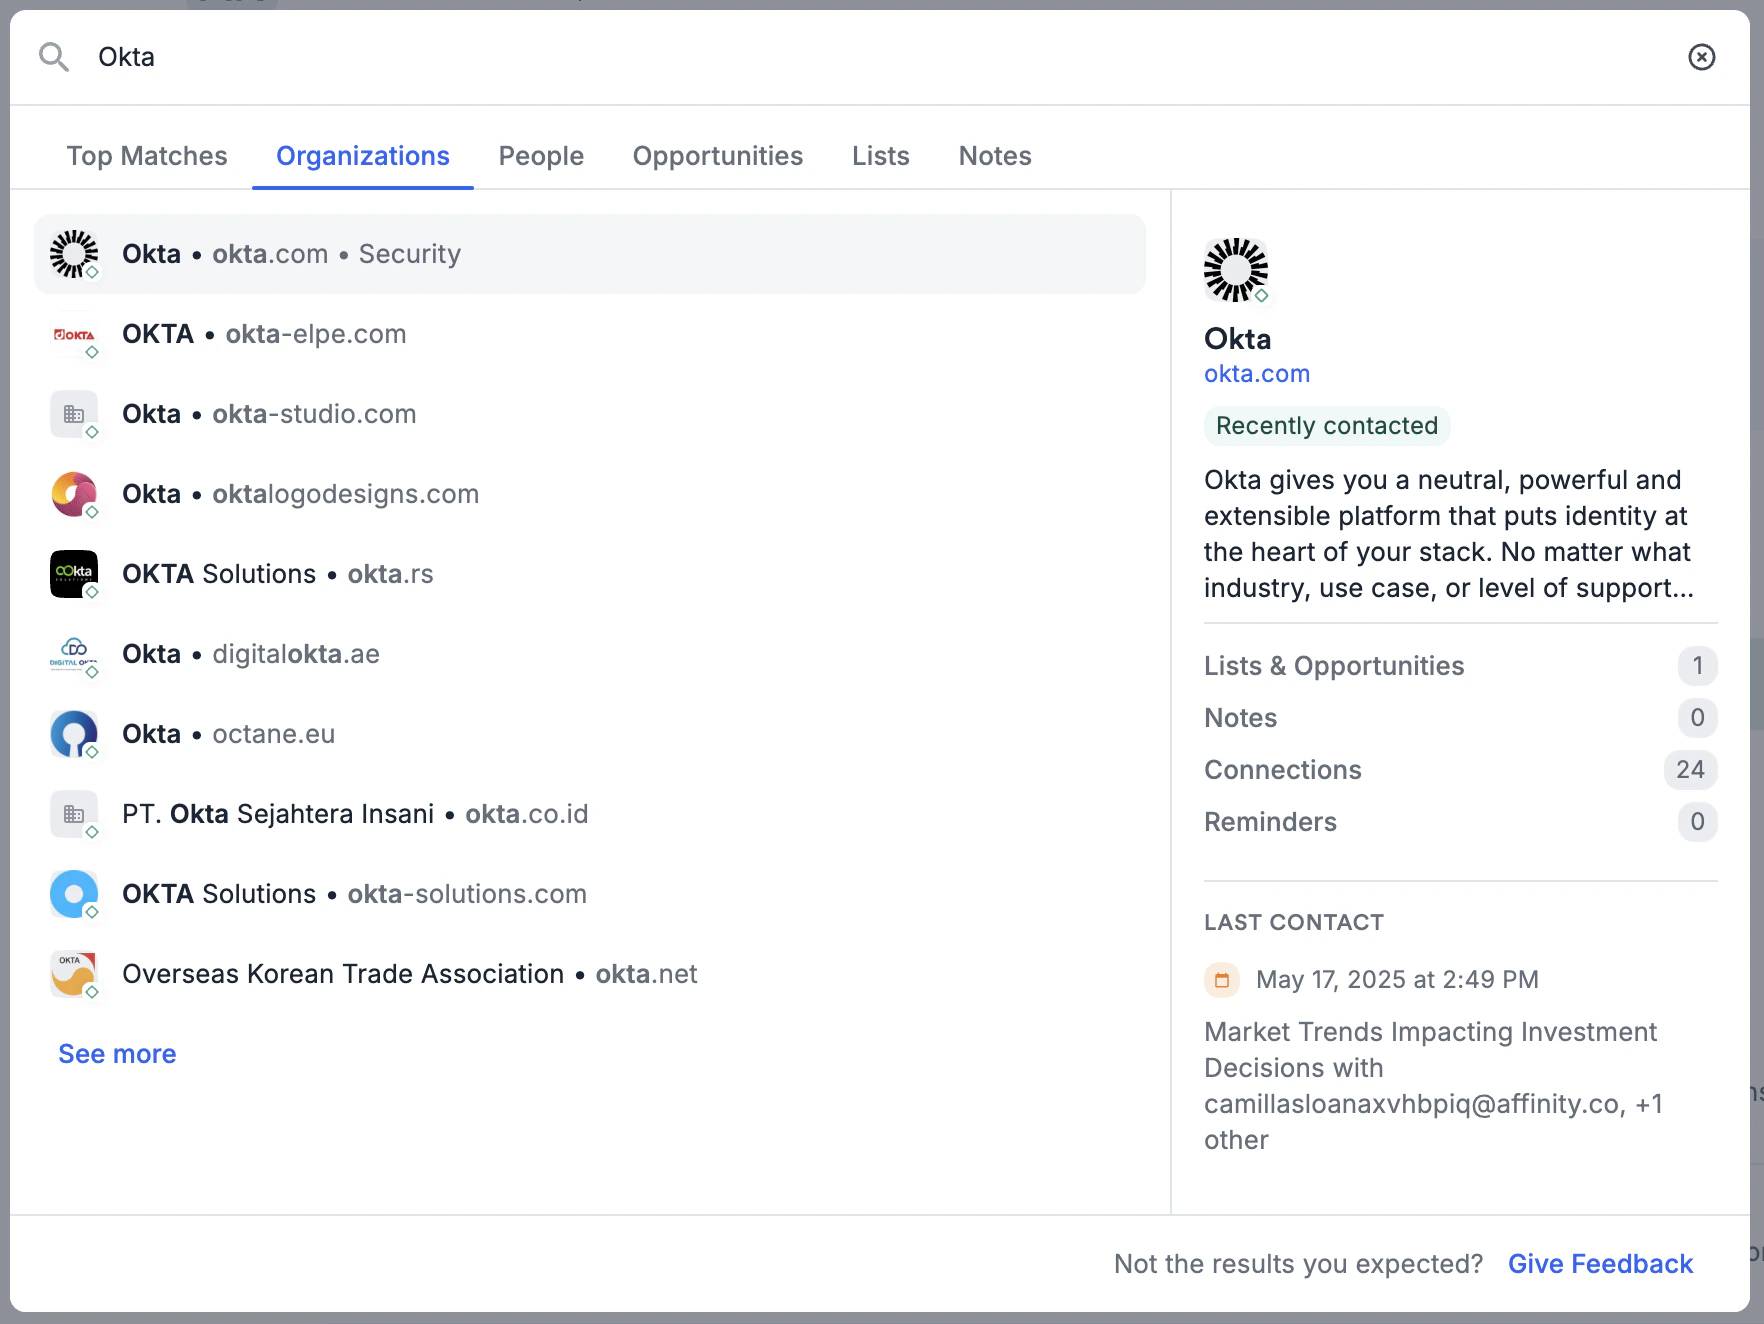Viewport: 1764px width, 1324px height.
Task: Open Overseas Korean Trade Association result
Action: point(590,974)
